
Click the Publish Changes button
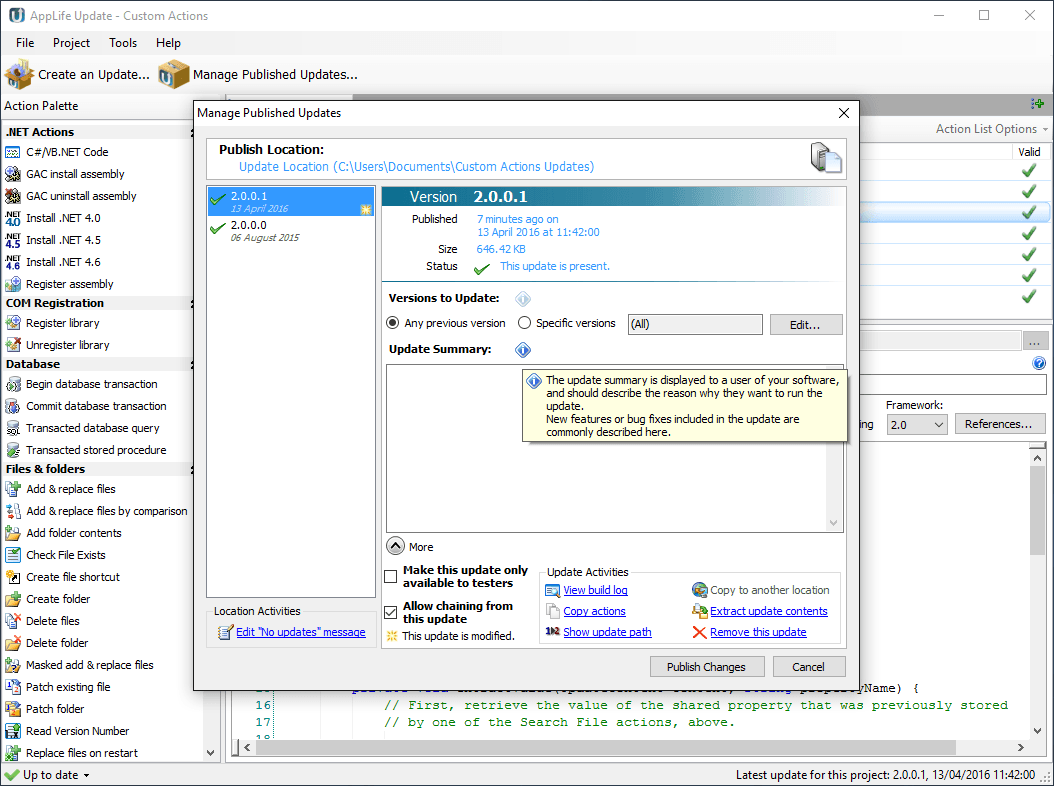coord(706,667)
